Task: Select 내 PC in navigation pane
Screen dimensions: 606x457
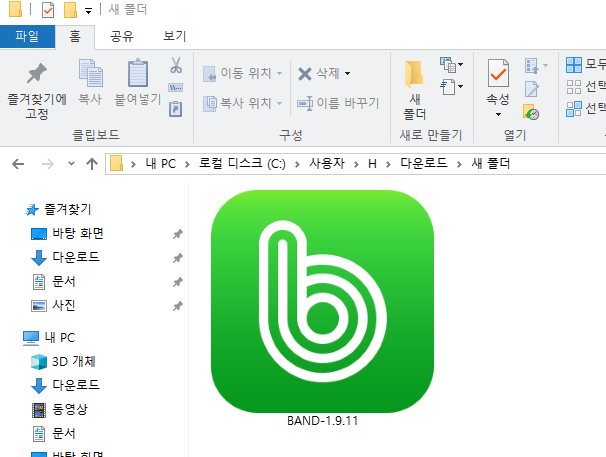Action: [60, 338]
